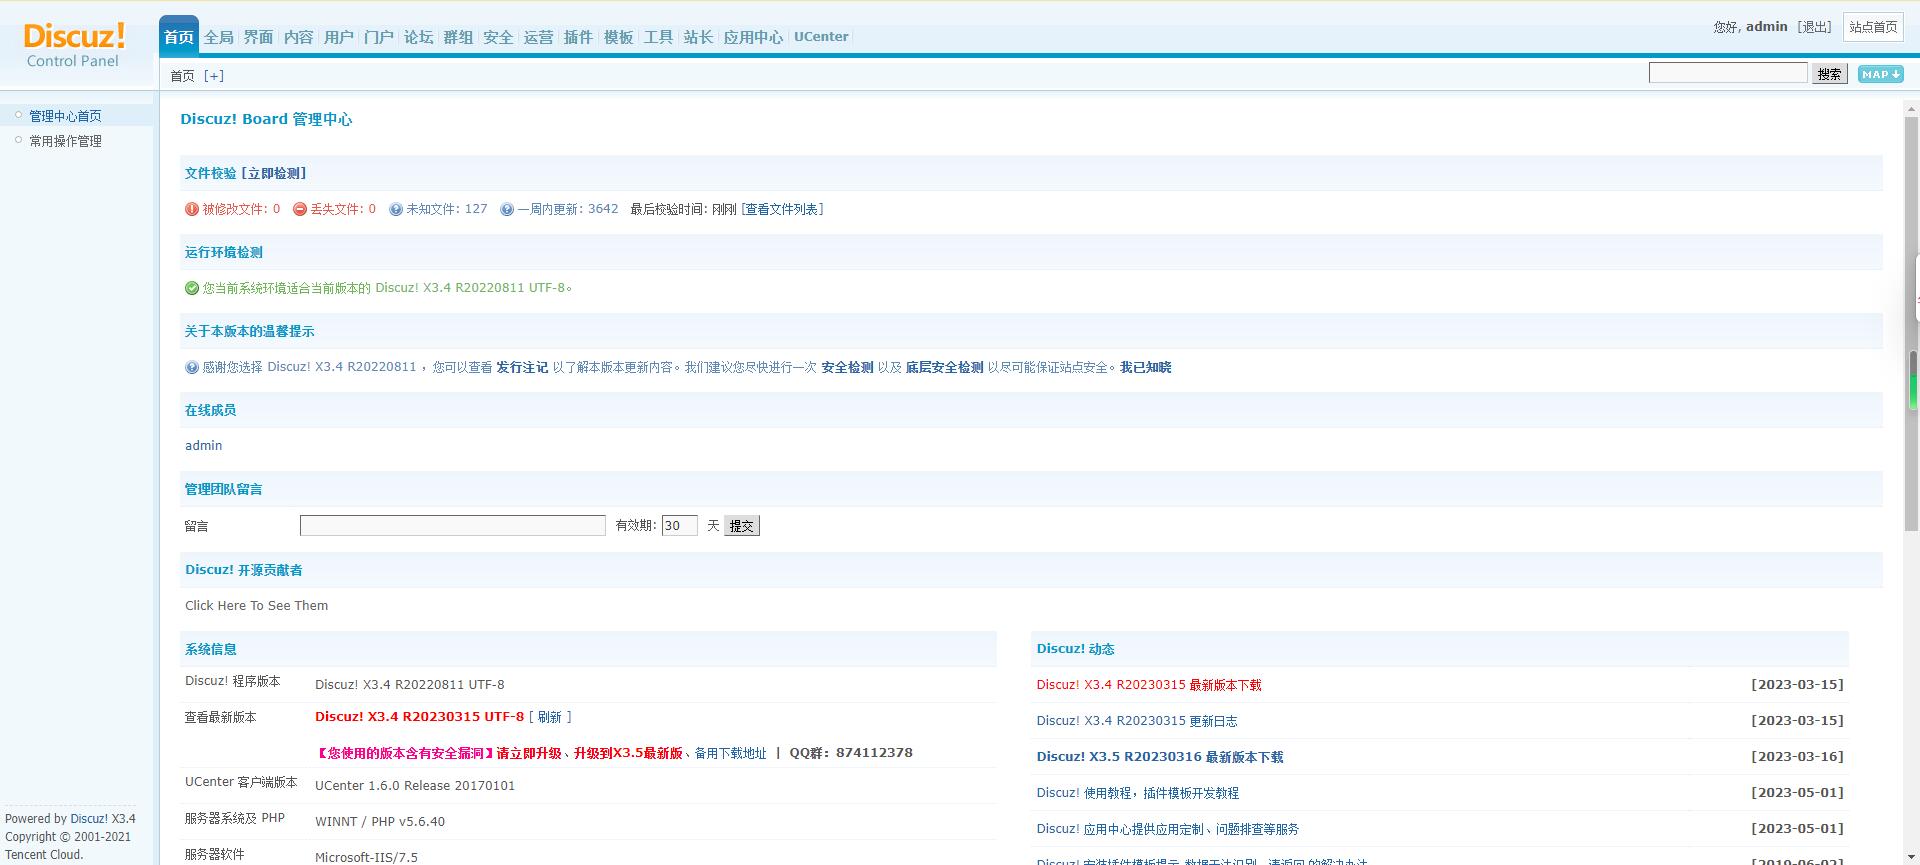
Task: Click the [+] add shortcut link
Action: (x=214, y=76)
